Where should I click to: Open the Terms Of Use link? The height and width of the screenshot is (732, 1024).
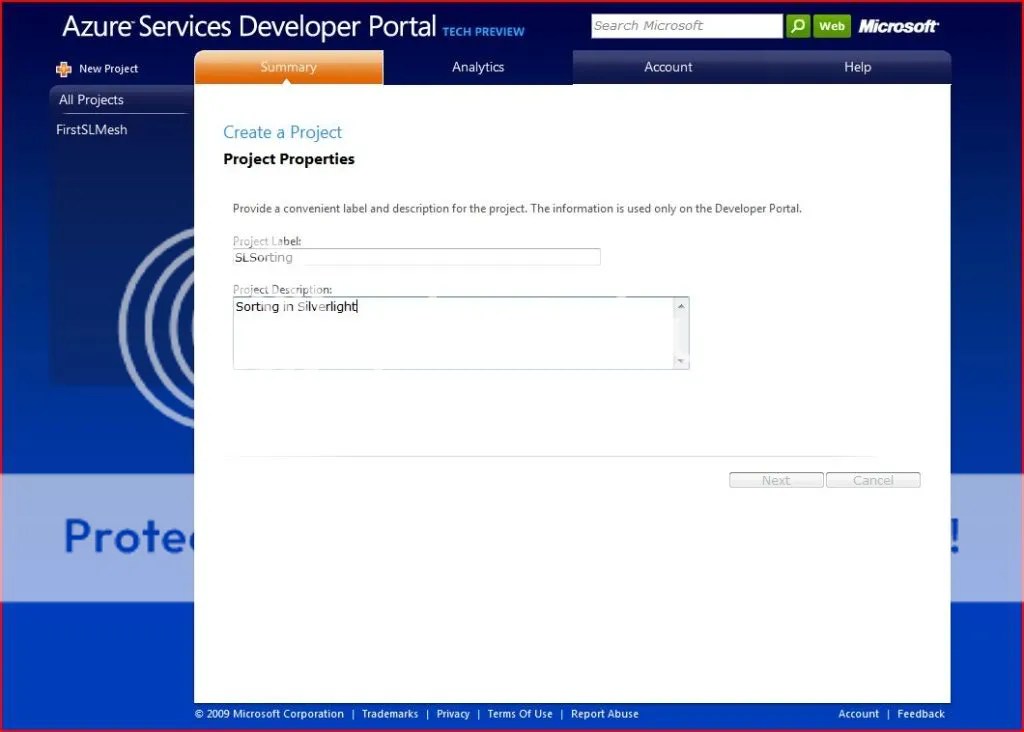[x=520, y=714]
